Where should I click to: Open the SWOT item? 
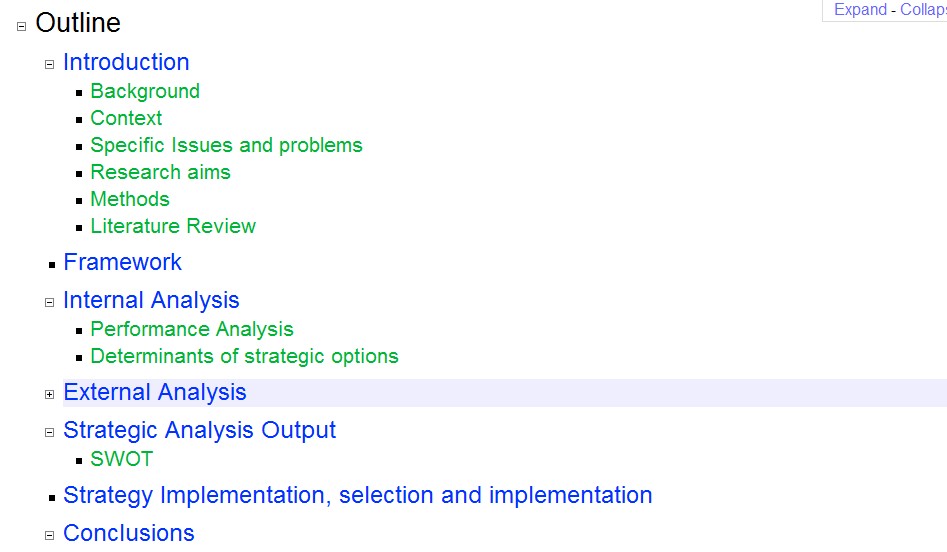122,459
